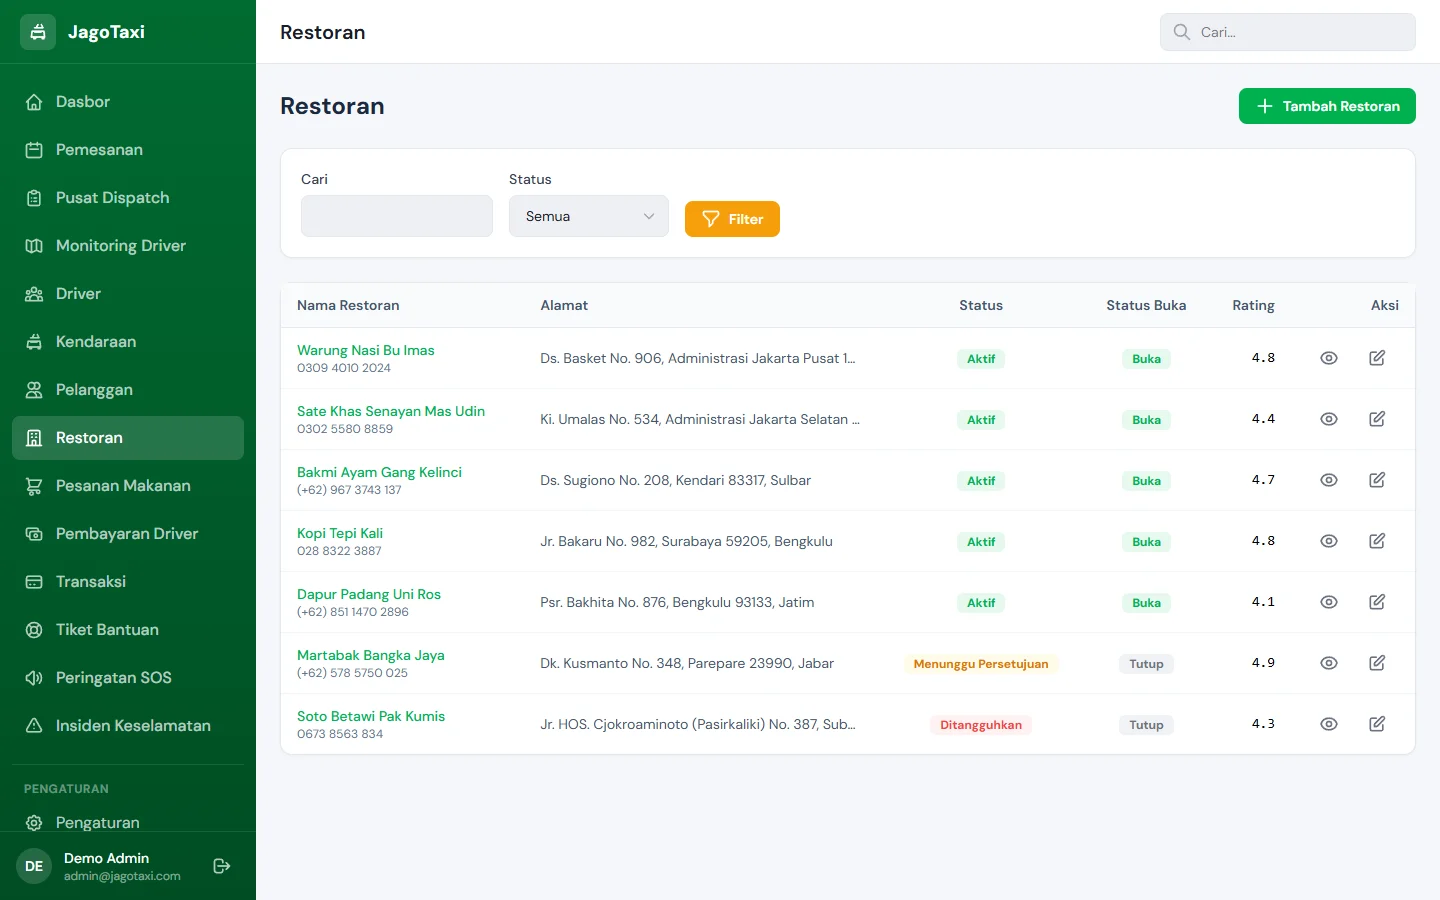View details of Soto Betawi Pak Kumis

[x=1329, y=724]
